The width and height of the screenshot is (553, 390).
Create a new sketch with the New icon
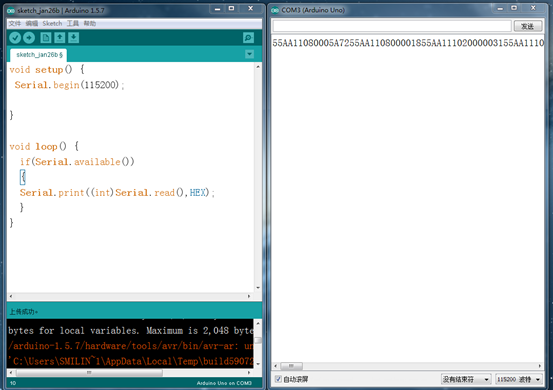click(45, 37)
